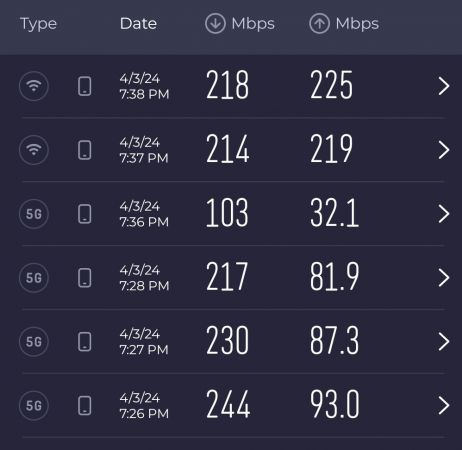Click the 5G icon for the 7:27 PM test

click(x=34, y=342)
